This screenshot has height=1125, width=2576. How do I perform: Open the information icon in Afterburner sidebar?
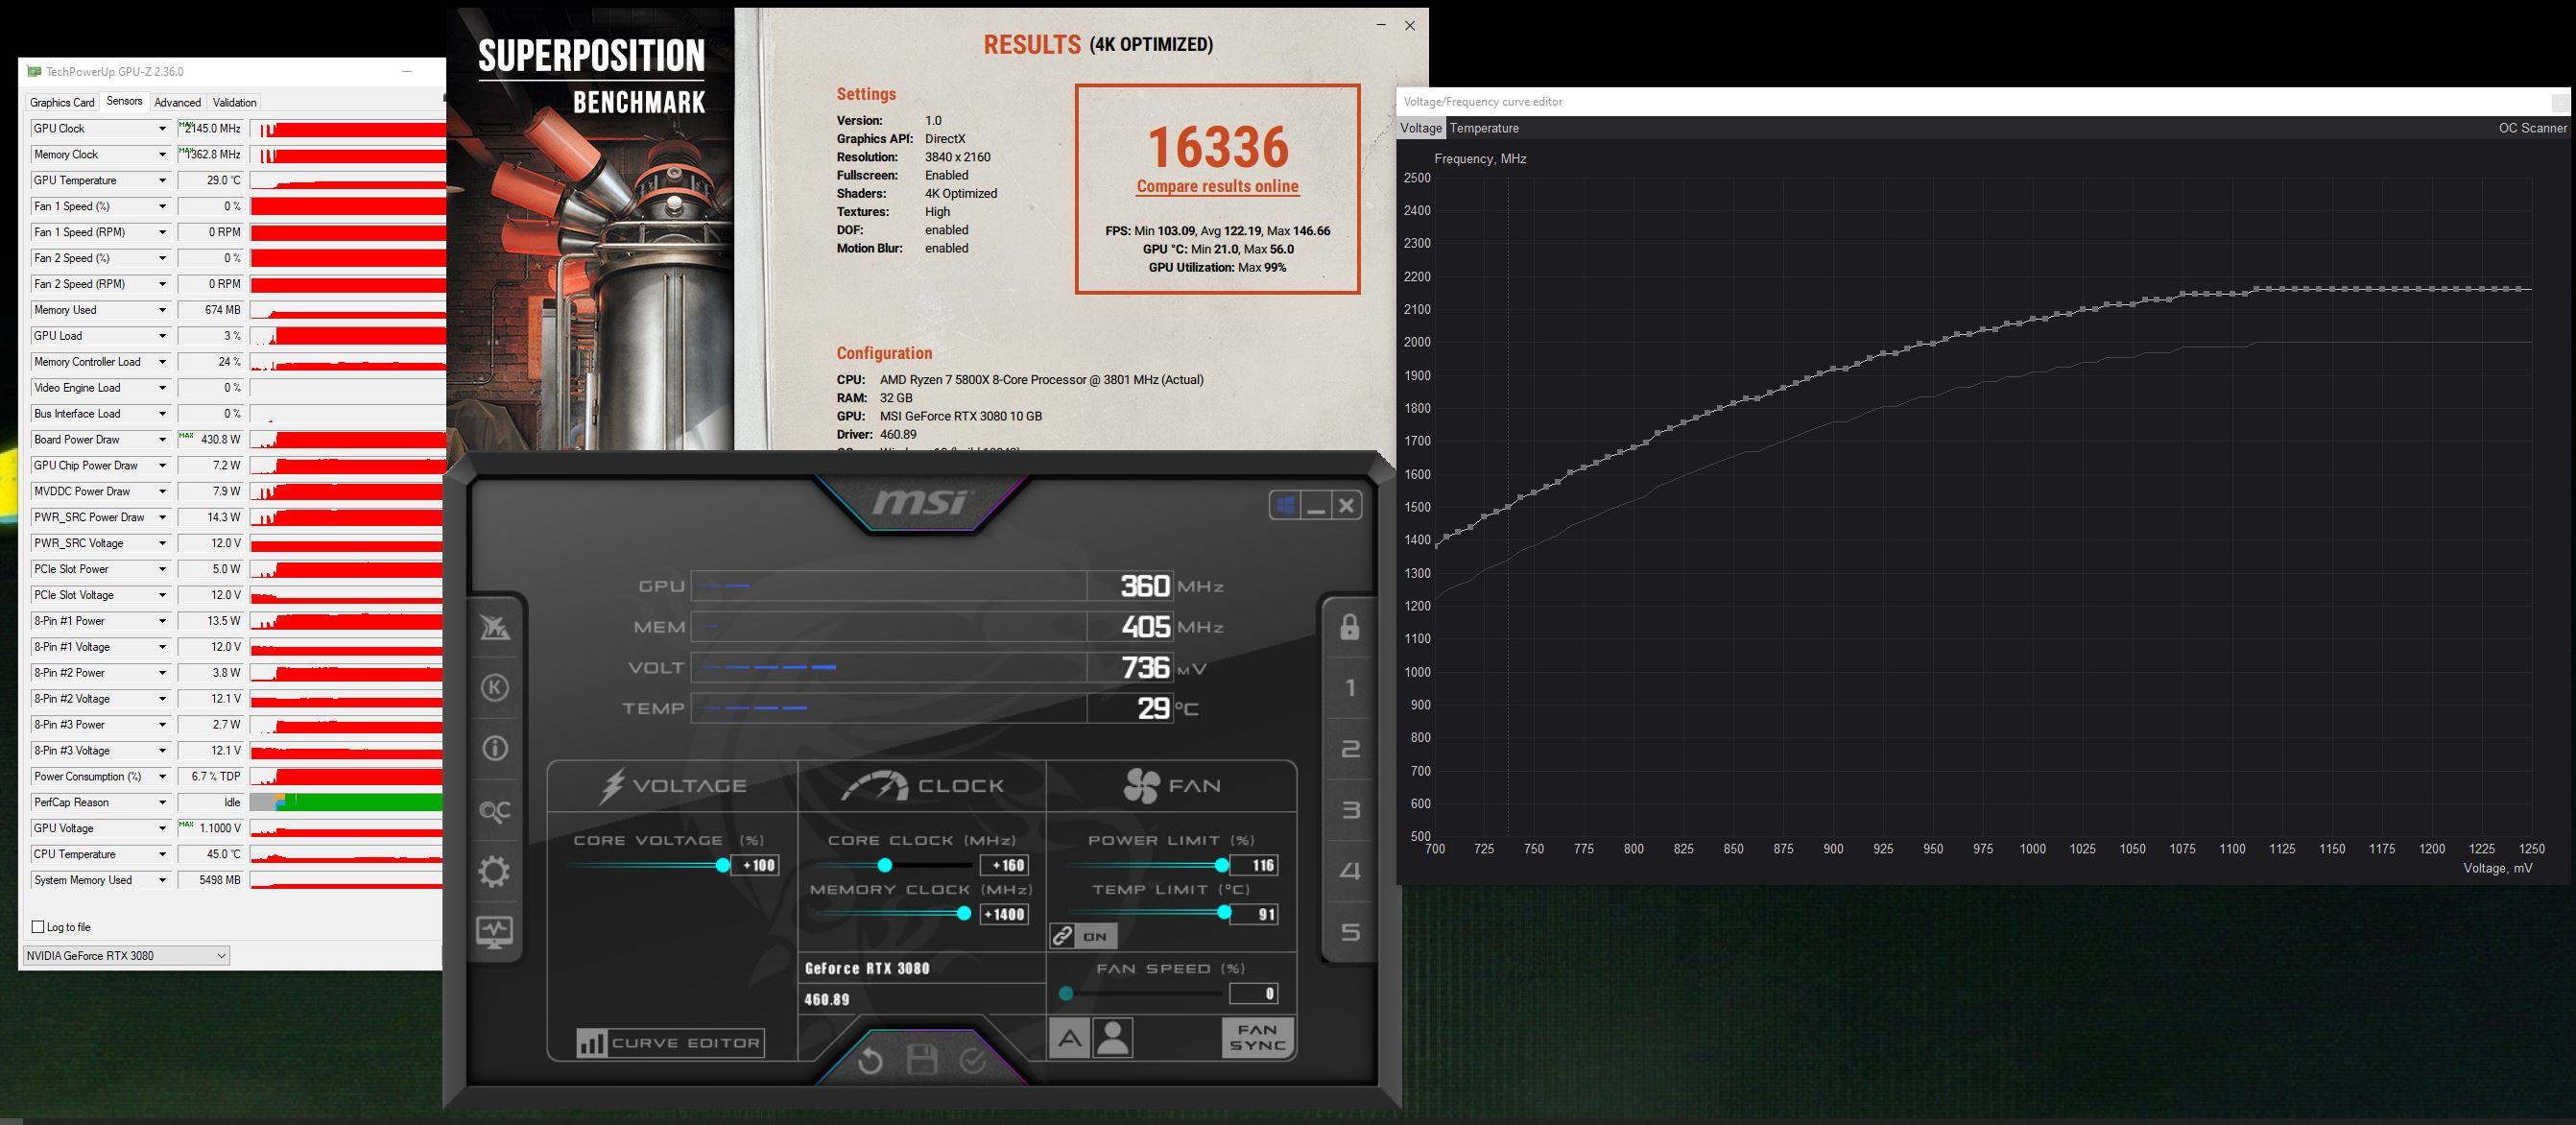[494, 749]
